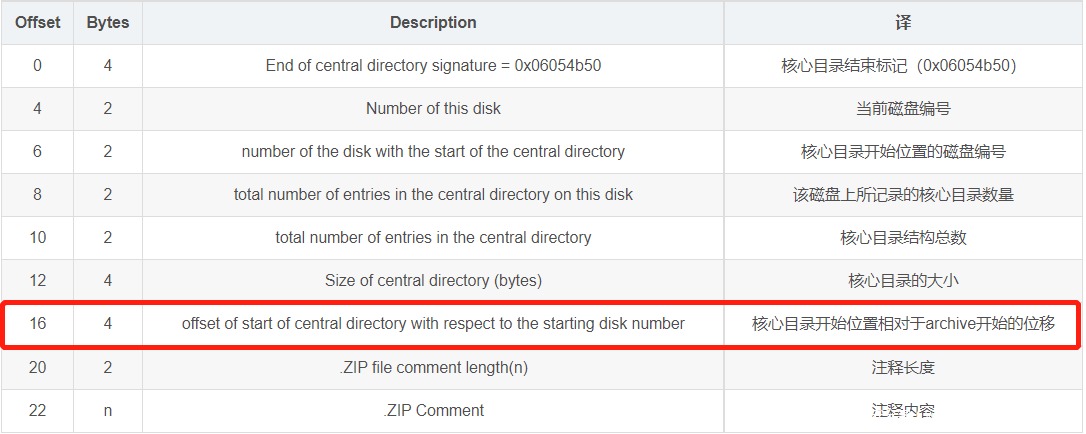Click the row about disk with start of central directory
The height and width of the screenshot is (434, 1086).
tap(433, 152)
